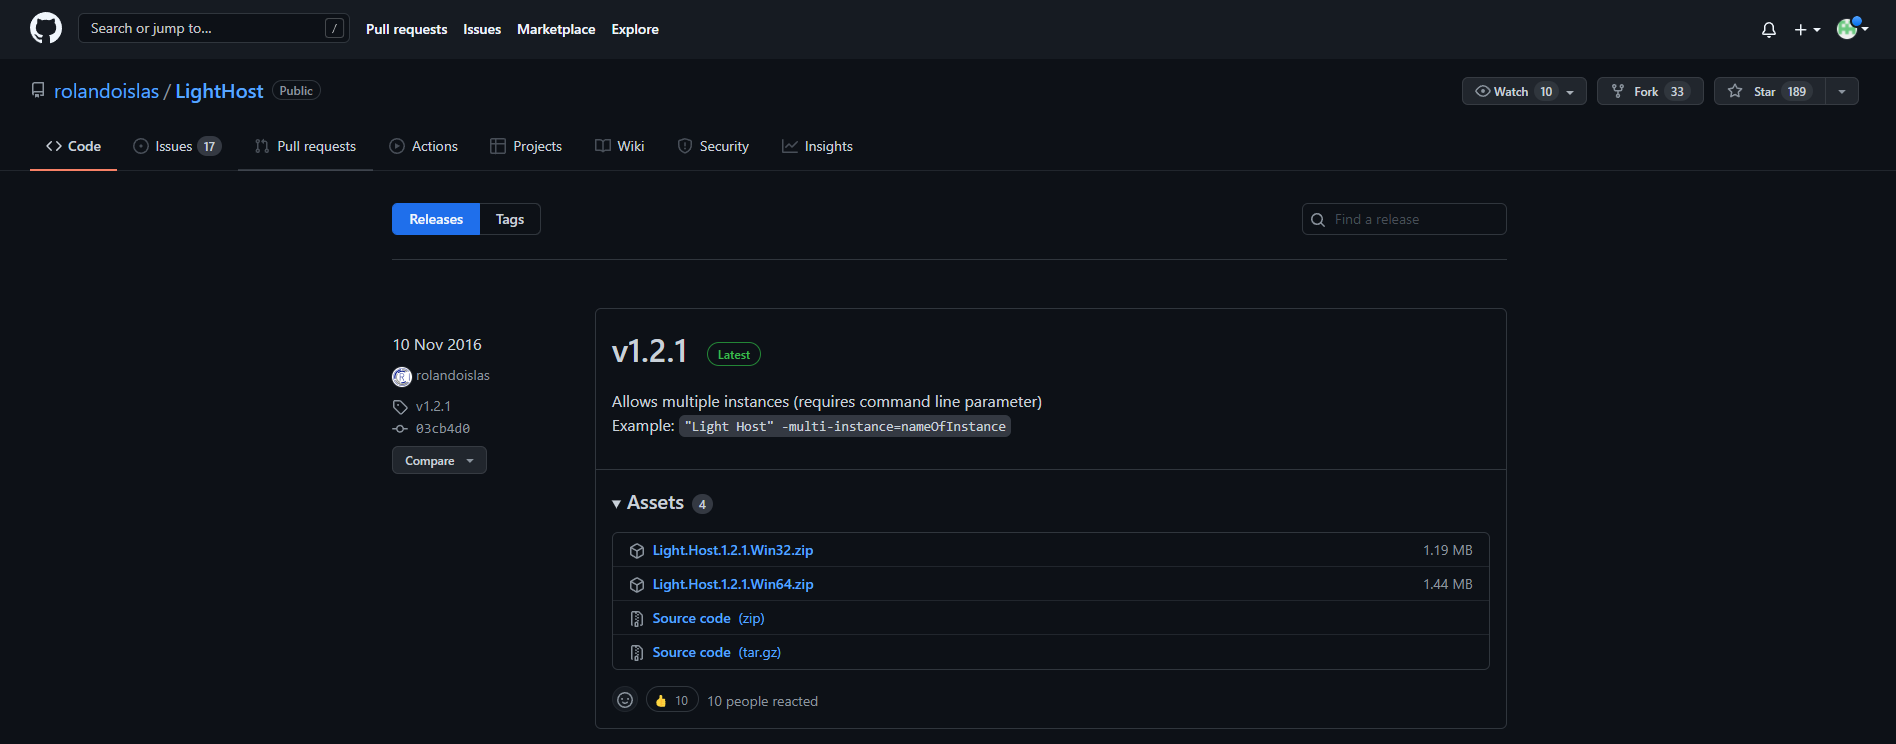
Task: Open the user avatar menu
Action: pyautogui.click(x=1852, y=29)
